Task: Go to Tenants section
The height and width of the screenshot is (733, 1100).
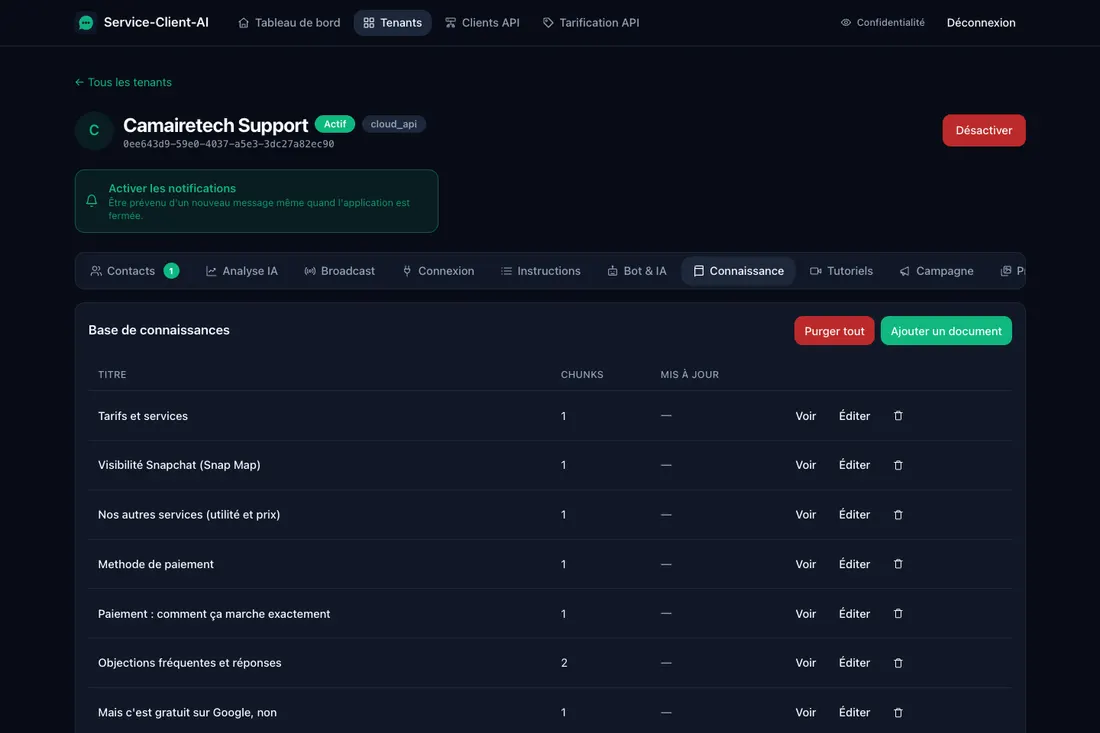Action: coord(392,22)
